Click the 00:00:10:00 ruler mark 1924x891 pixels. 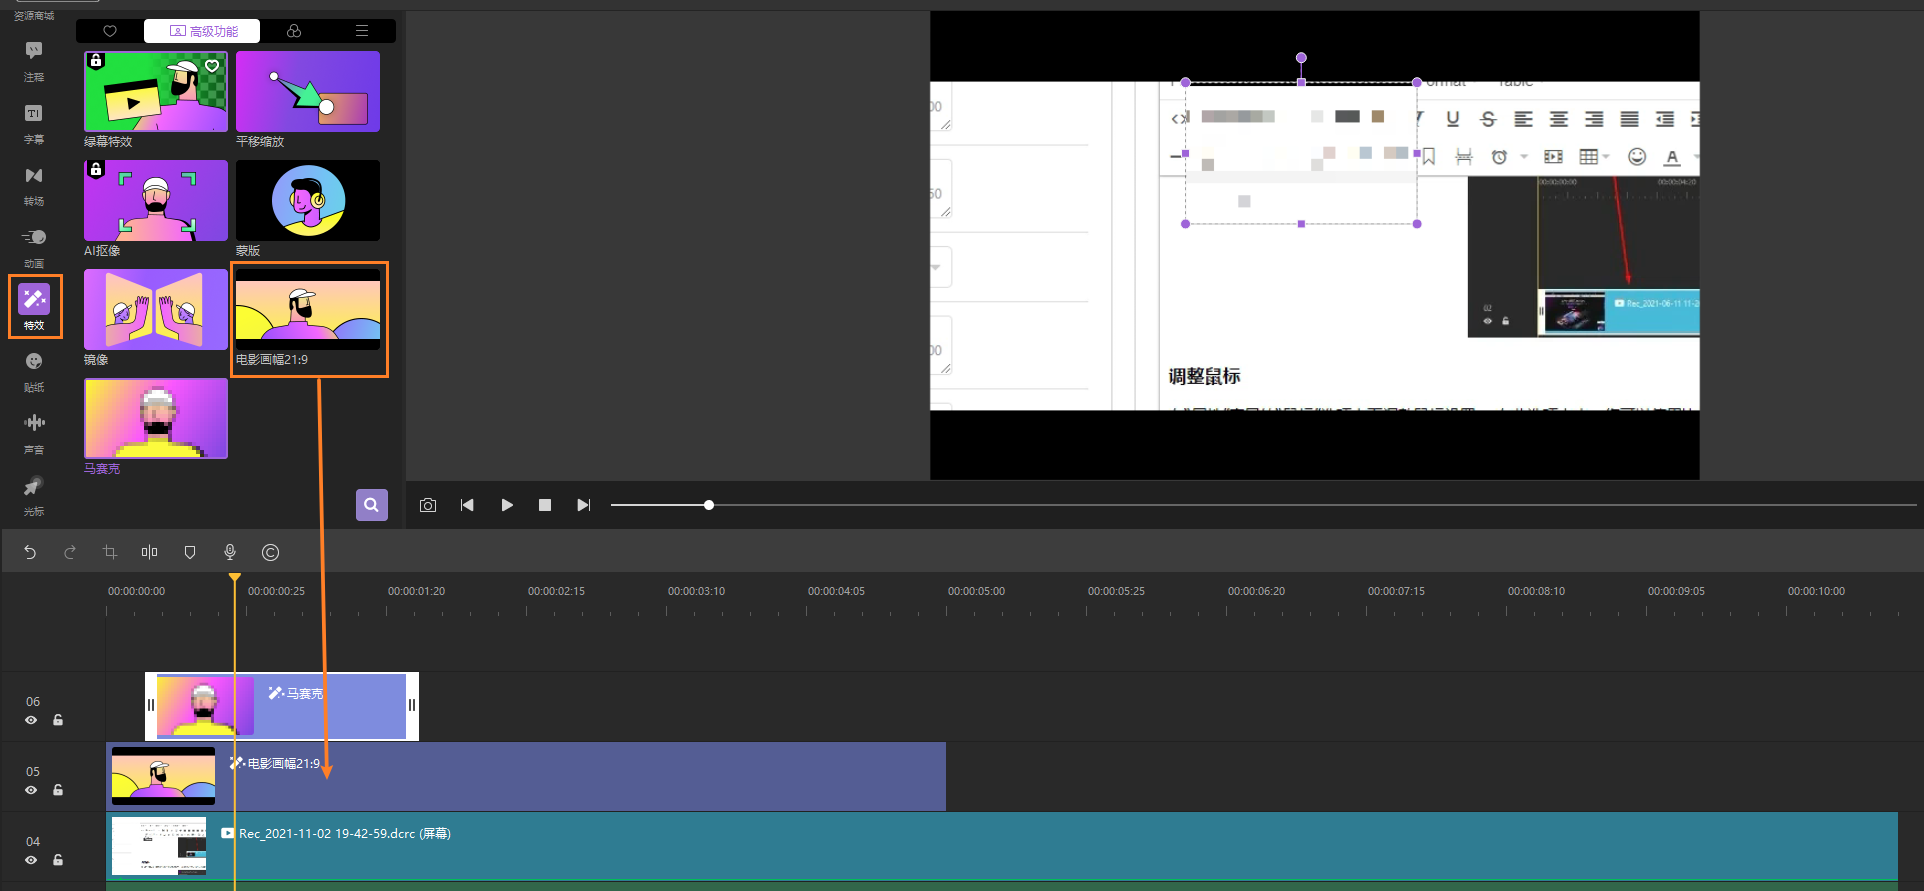tap(1816, 591)
